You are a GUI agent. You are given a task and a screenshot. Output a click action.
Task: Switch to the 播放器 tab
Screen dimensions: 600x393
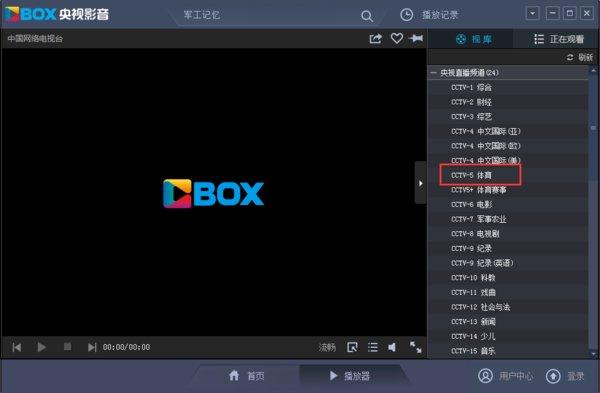pyautogui.click(x=349, y=376)
